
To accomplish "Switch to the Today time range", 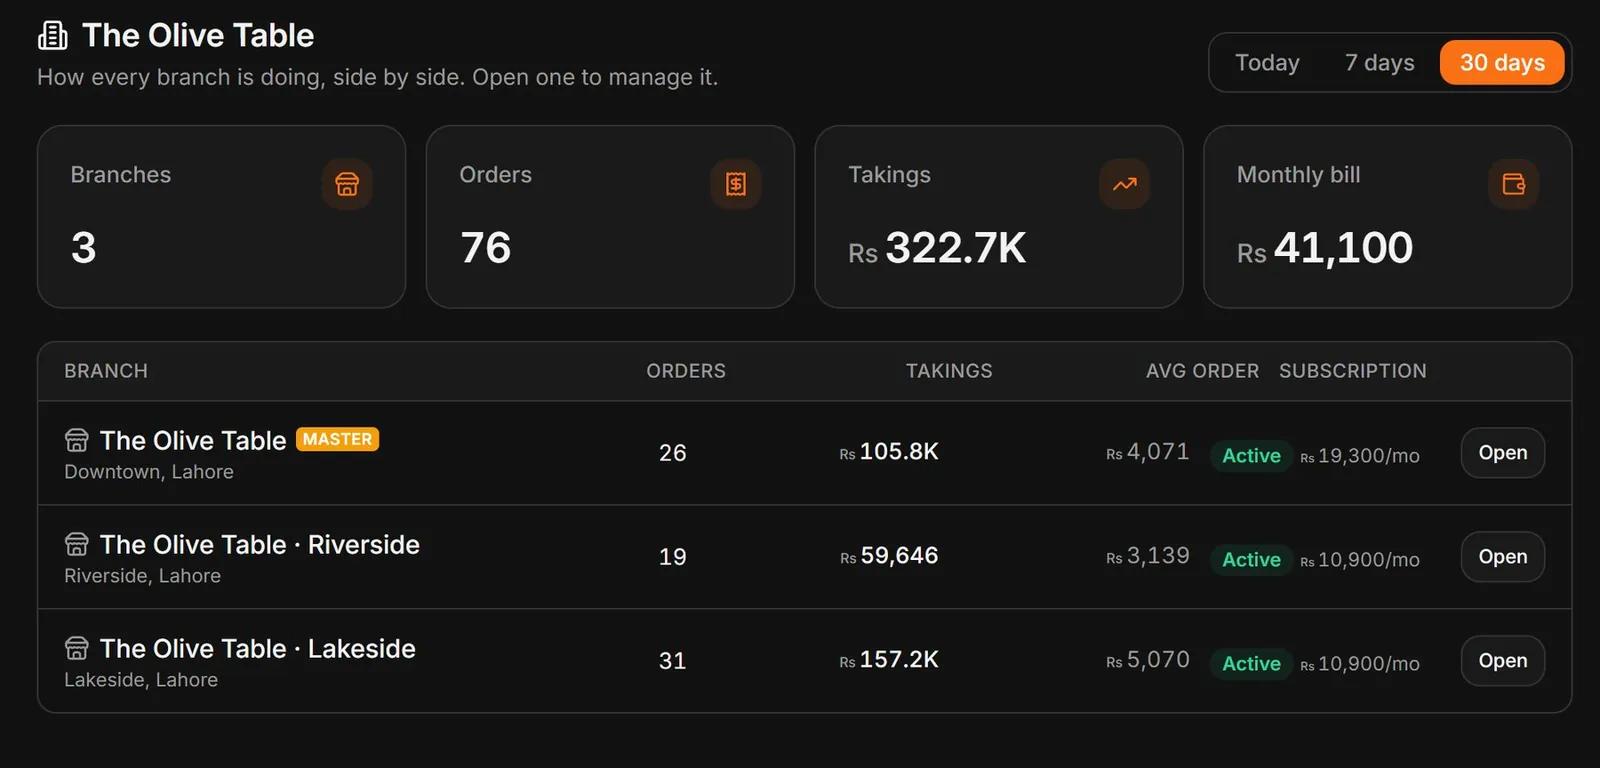I will [x=1267, y=63].
